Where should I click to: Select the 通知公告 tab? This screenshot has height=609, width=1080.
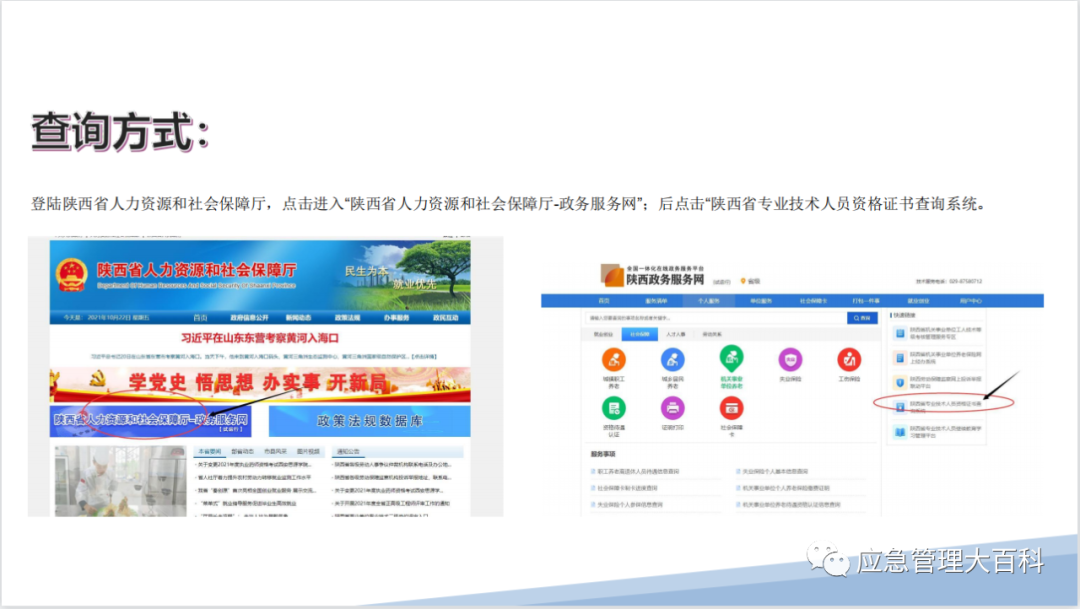348,452
